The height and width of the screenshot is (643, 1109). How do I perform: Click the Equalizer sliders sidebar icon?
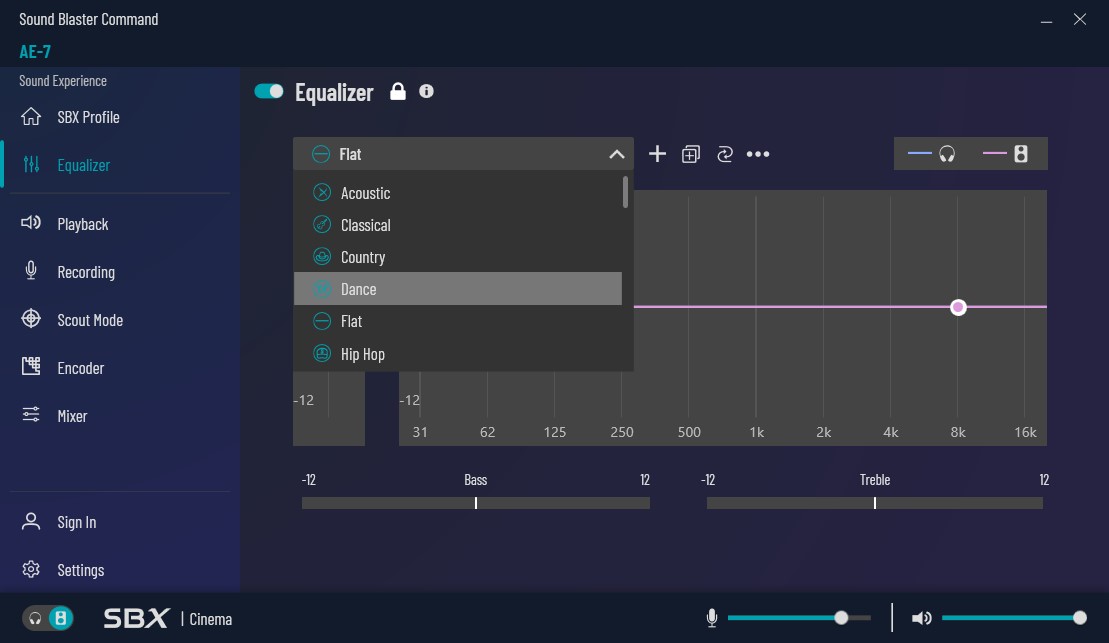point(31,164)
